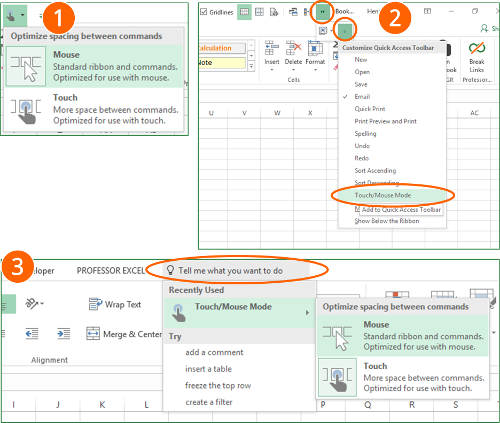The image size is (500, 423).
Task: Click the Insert cells icon
Action: click(x=272, y=49)
